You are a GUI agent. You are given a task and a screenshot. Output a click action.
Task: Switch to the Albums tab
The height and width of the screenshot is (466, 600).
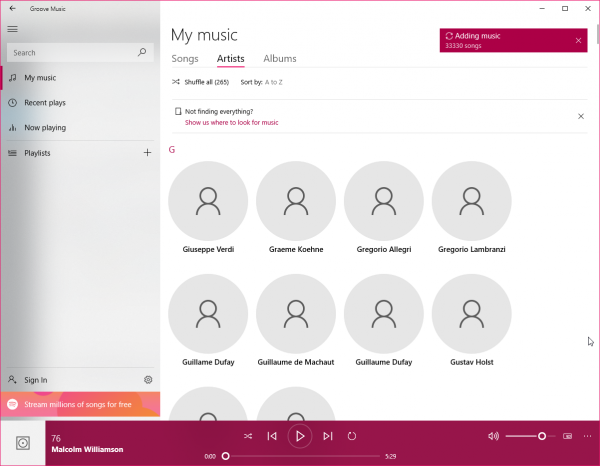pyautogui.click(x=280, y=59)
